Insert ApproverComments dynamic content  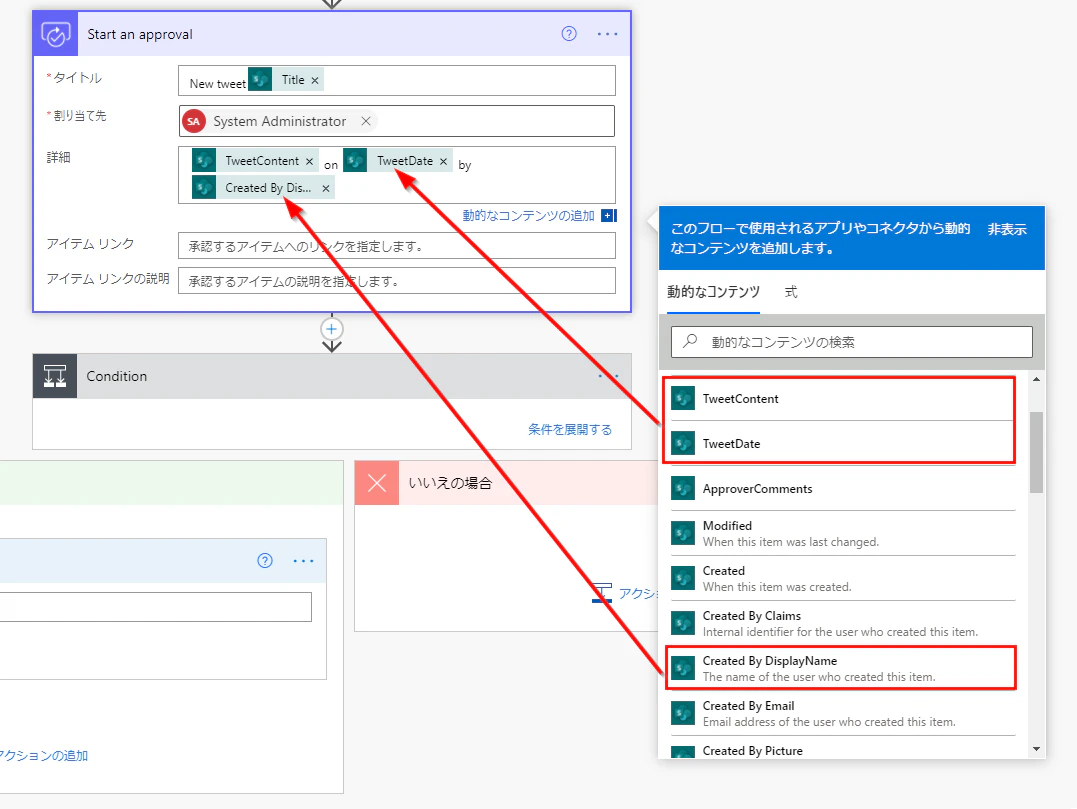coord(843,489)
